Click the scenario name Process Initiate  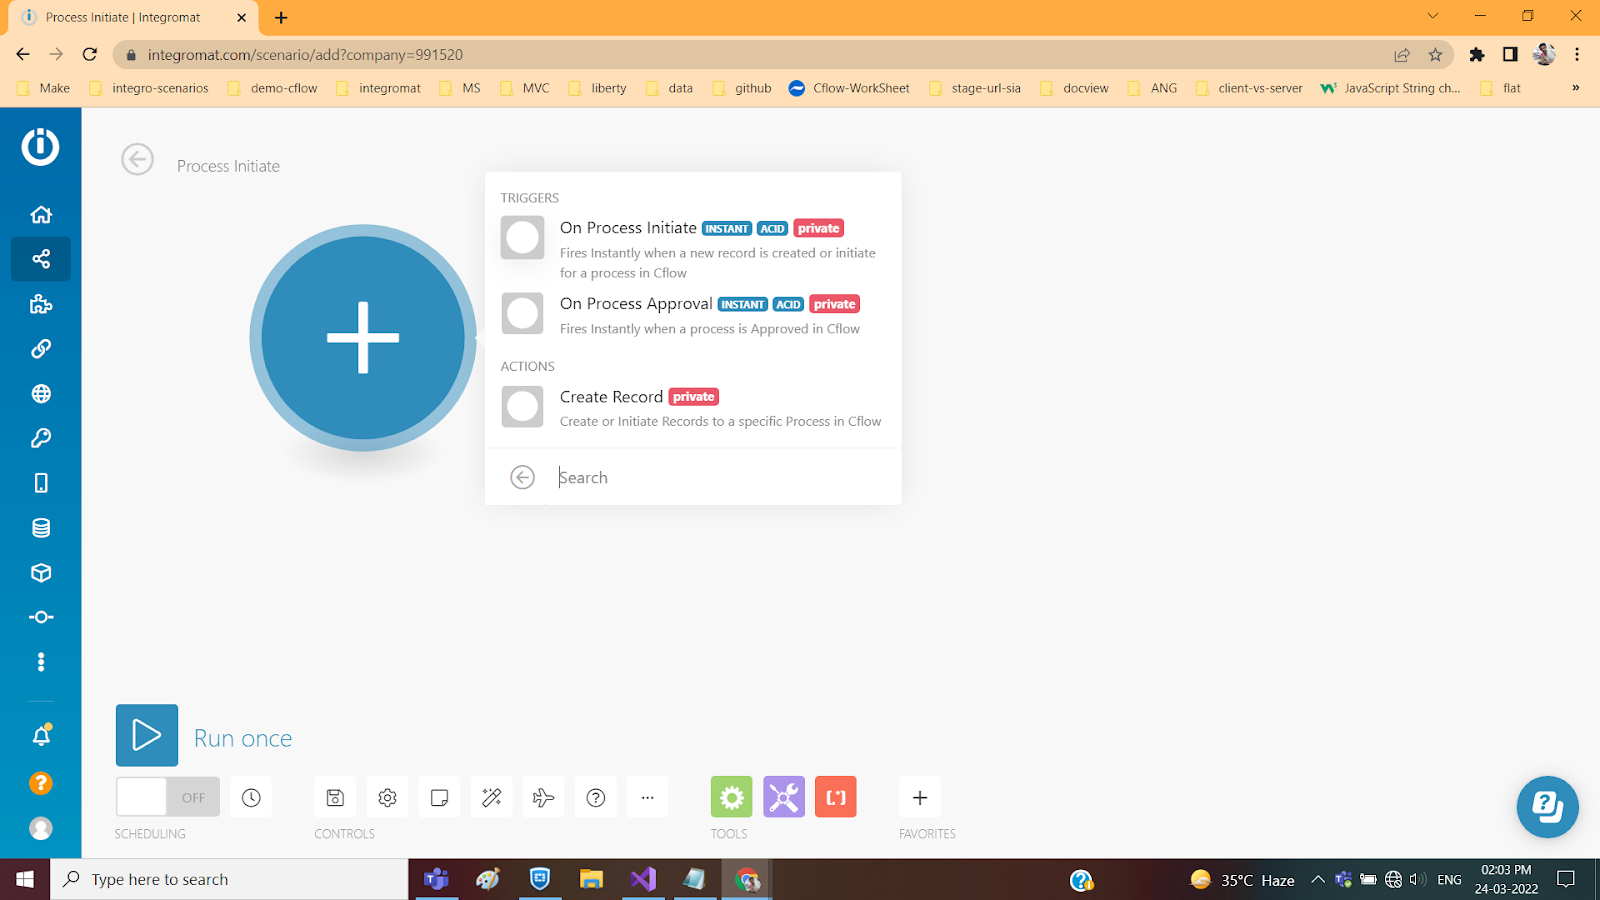click(228, 166)
